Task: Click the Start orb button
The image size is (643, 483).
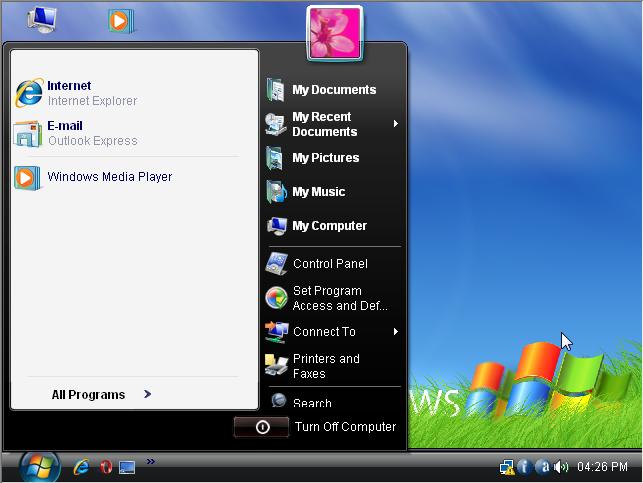Action: click(x=37, y=466)
